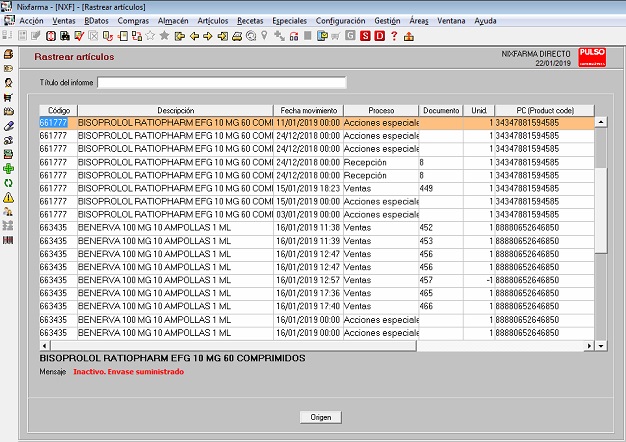Click the pill capsule sidebar icon
Viewport: 626px width, 442px height.
click(x=8, y=126)
